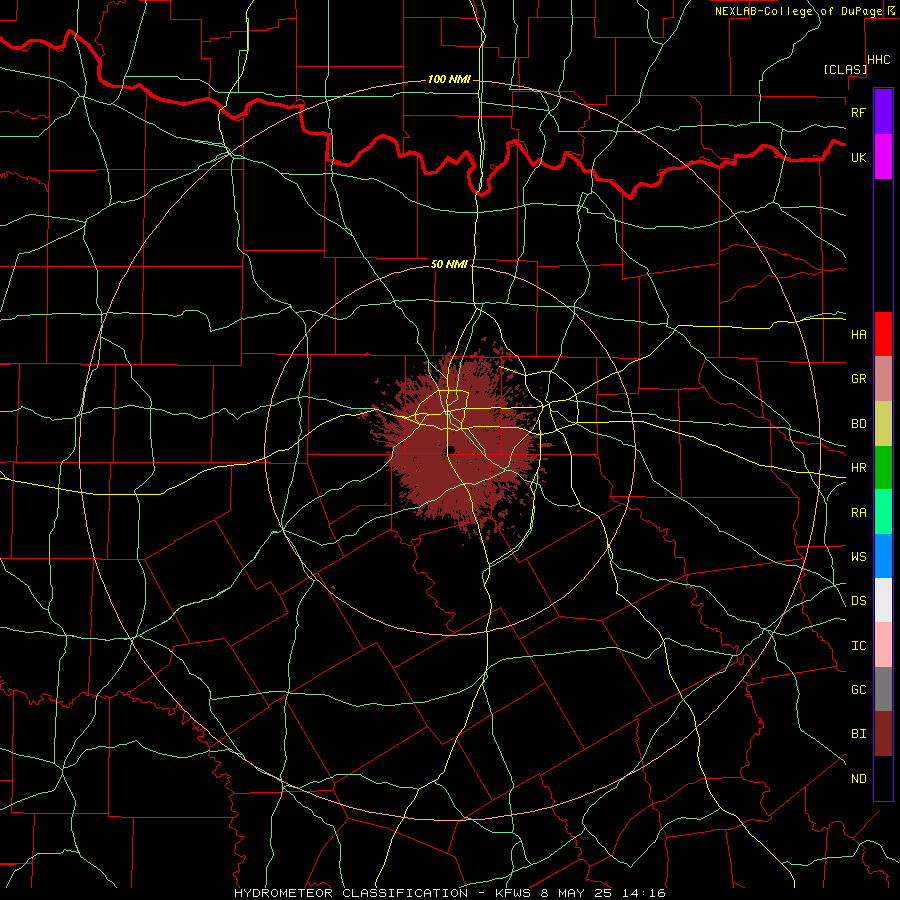Pick the mint green RA swatch
This screenshot has height=900, width=900.
click(x=883, y=512)
